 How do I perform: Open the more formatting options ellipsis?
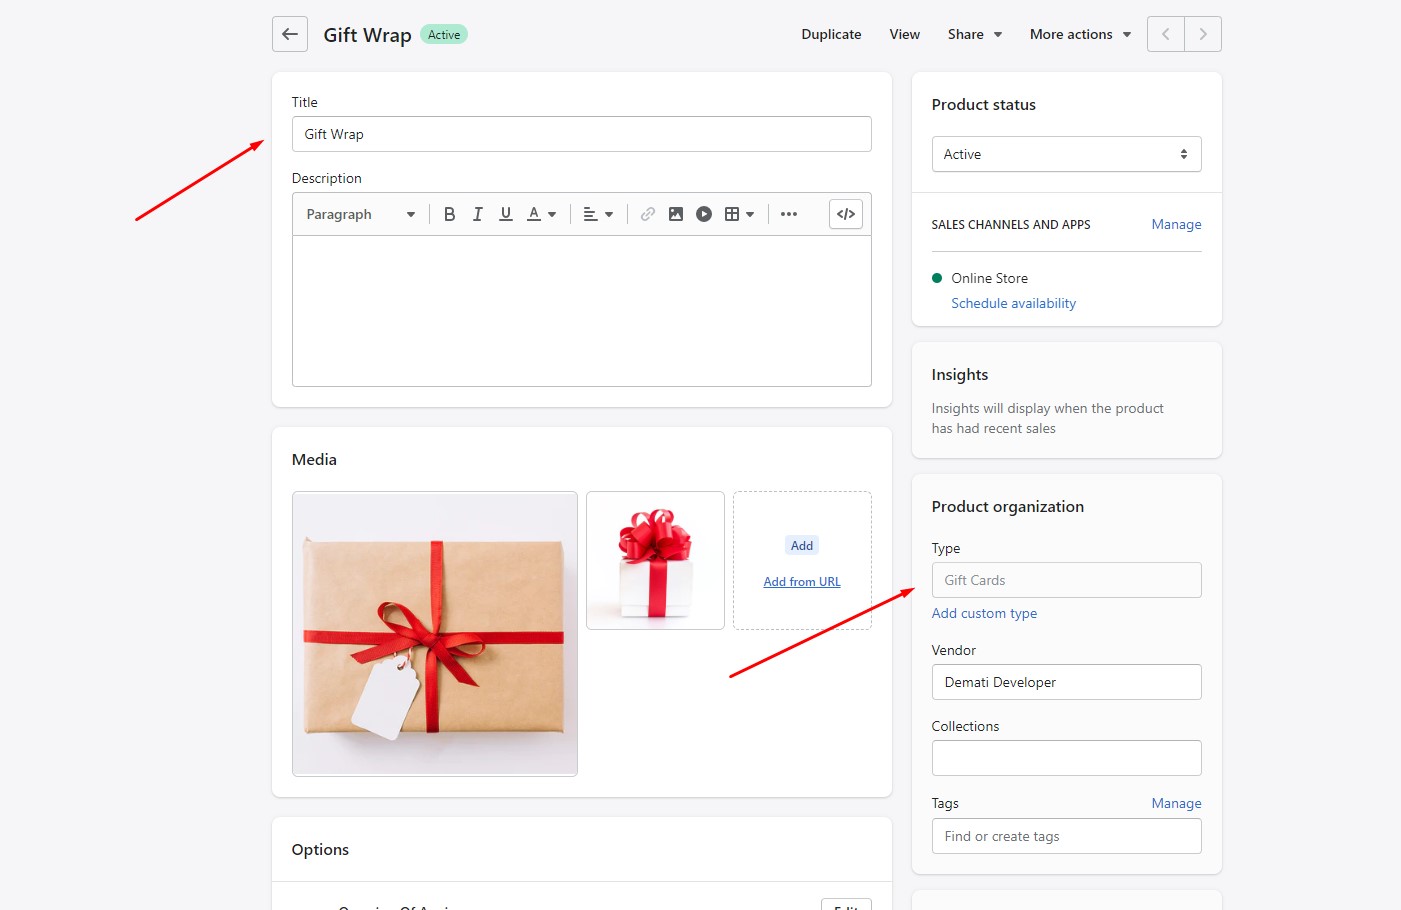[789, 214]
